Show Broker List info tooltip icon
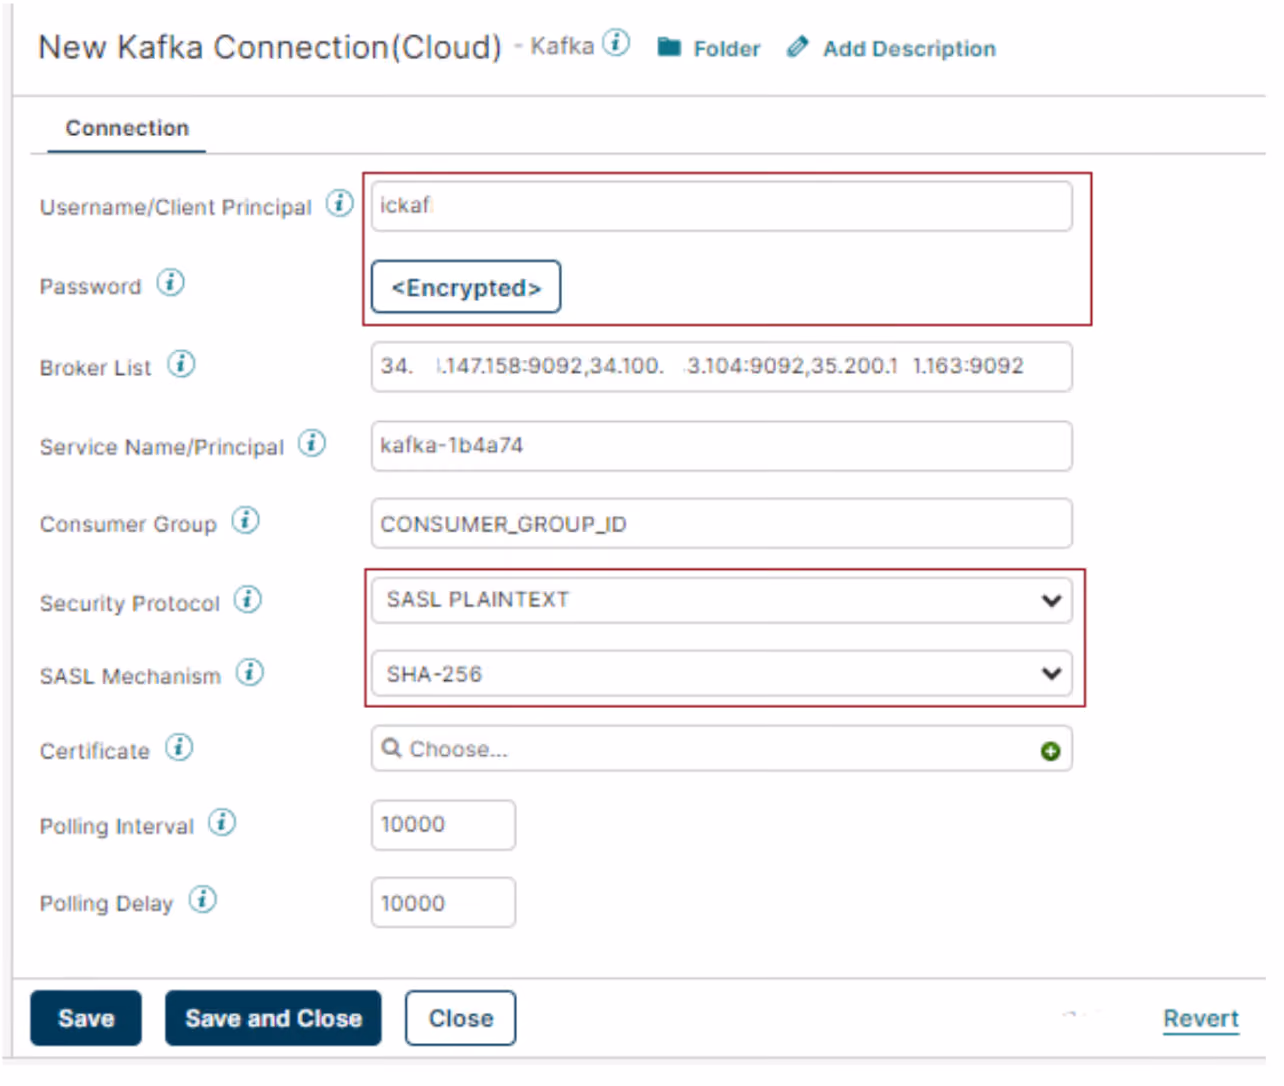Viewport: 1284px width, 1086px height. (x=181, y=364)
